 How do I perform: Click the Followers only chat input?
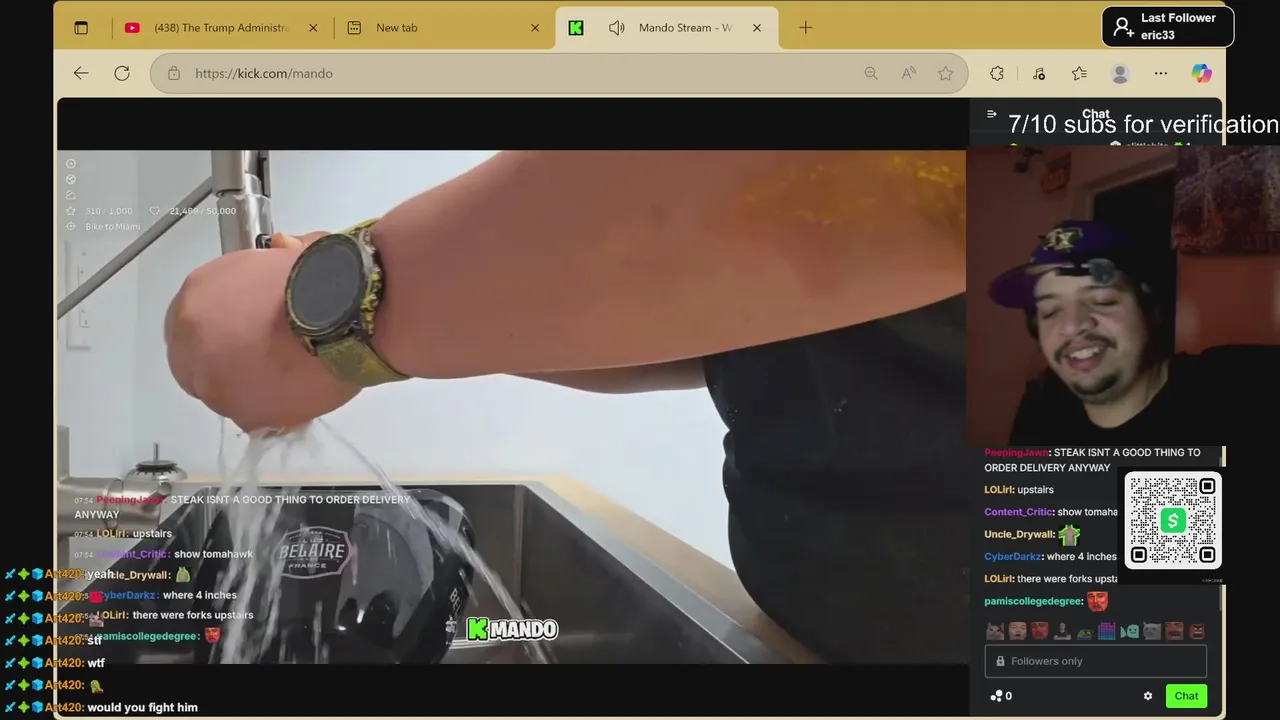[1096, 661]
